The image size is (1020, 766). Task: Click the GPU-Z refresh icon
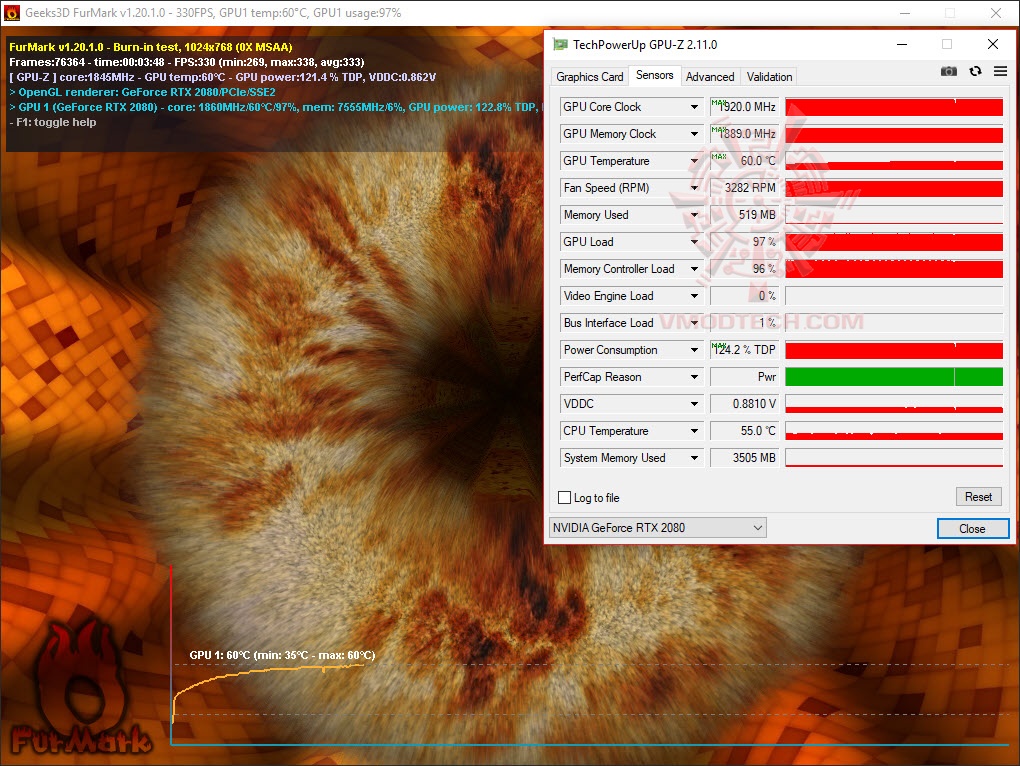975,72
